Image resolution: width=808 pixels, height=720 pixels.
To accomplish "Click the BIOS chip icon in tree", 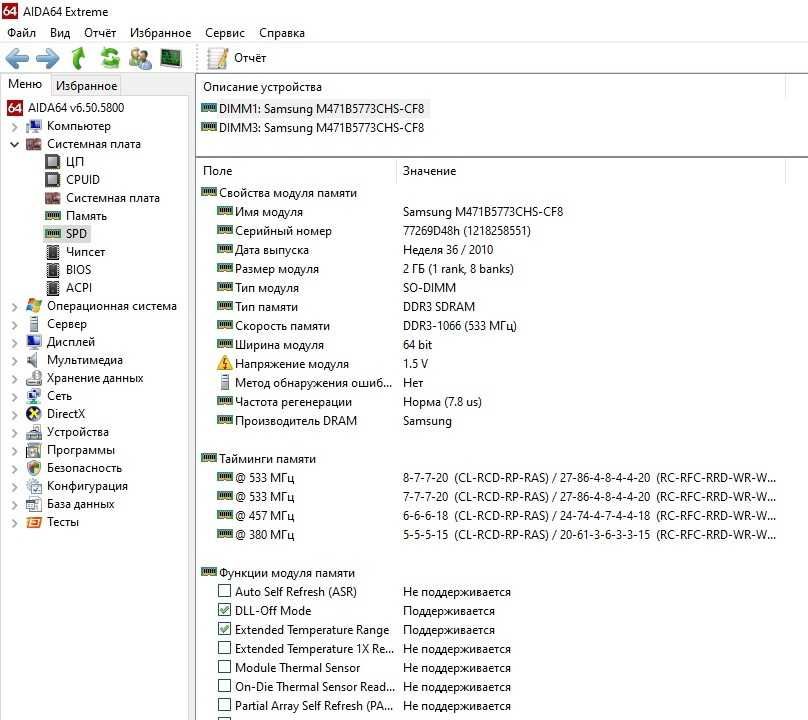I will click(53, 270).
